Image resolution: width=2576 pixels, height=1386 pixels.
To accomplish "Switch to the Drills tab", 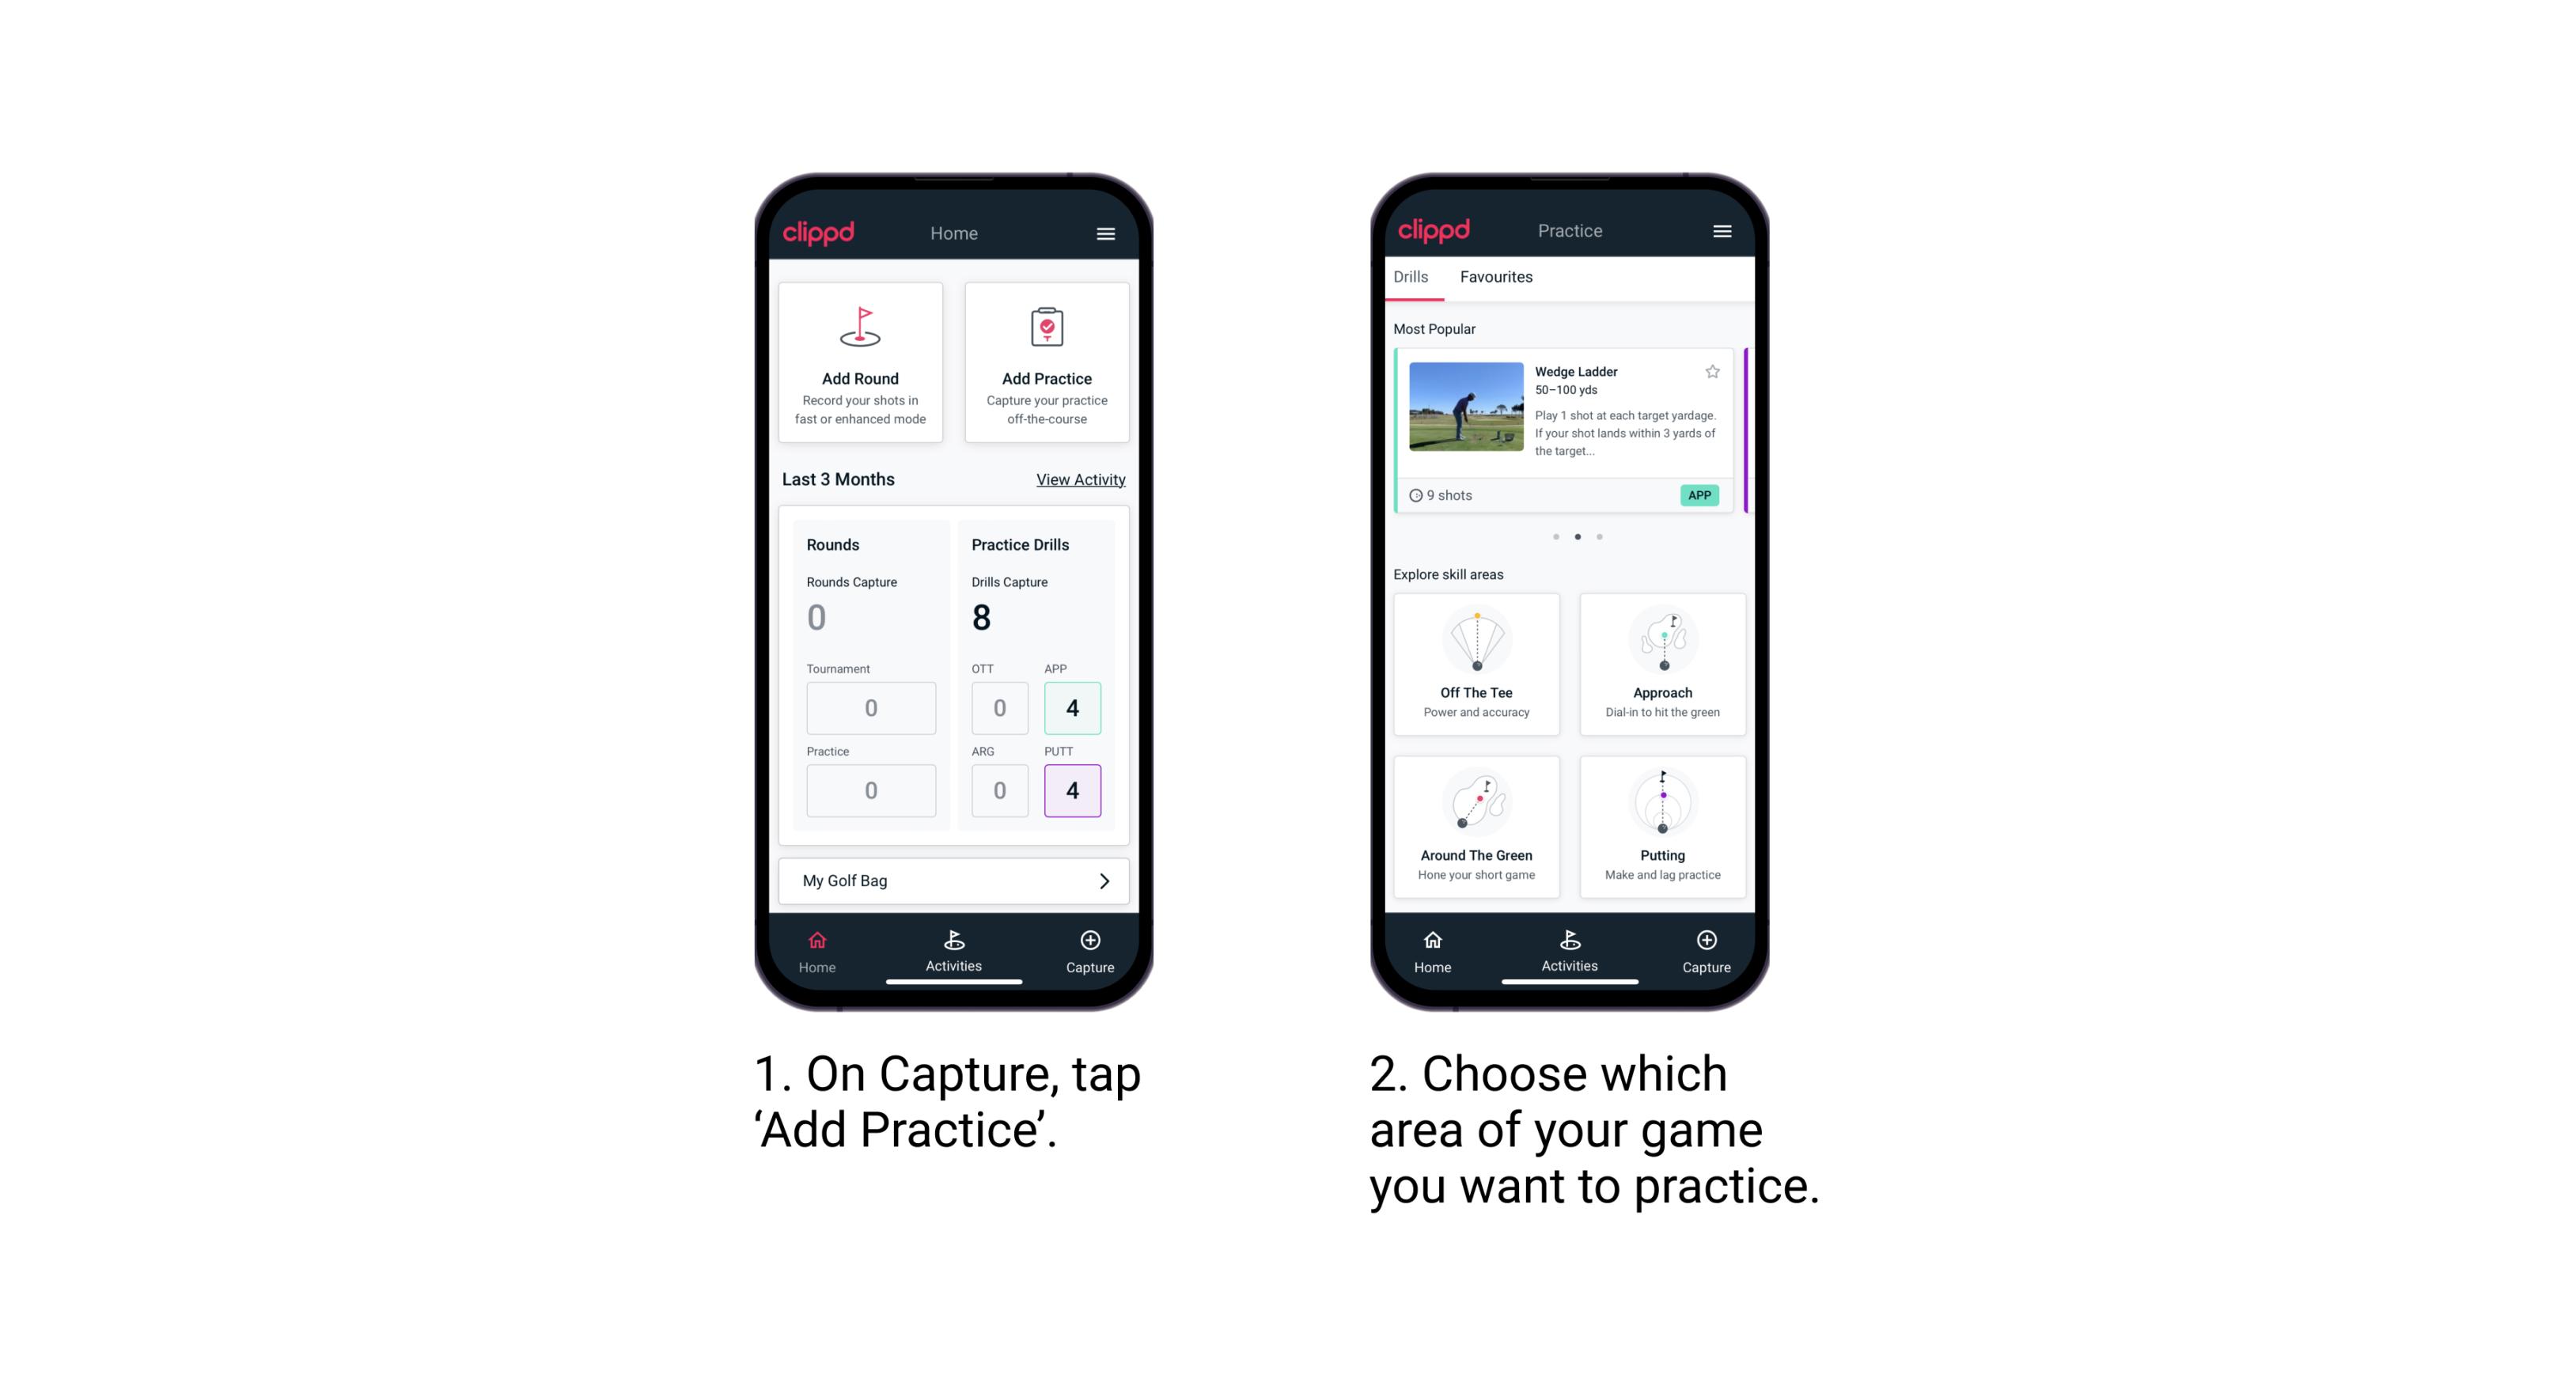I will 1415,278.
